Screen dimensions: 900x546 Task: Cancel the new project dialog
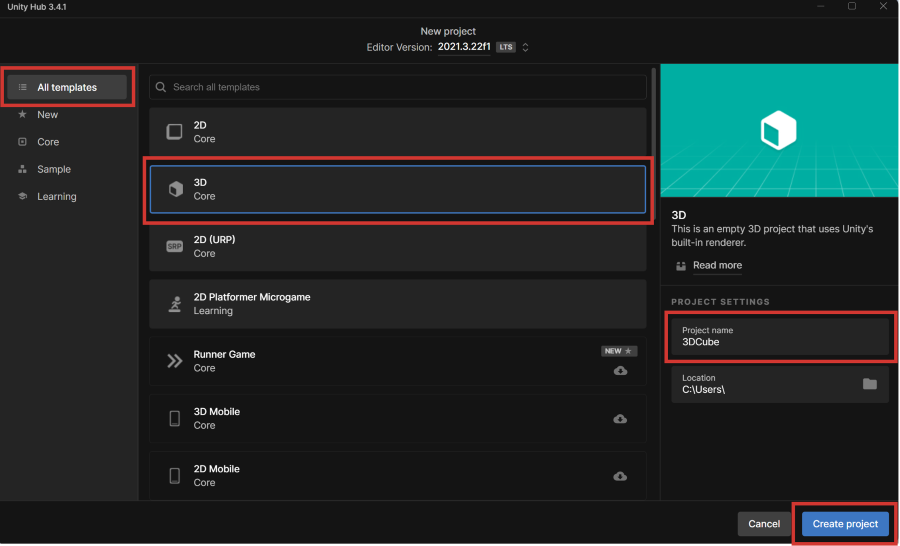click(764, 524)
